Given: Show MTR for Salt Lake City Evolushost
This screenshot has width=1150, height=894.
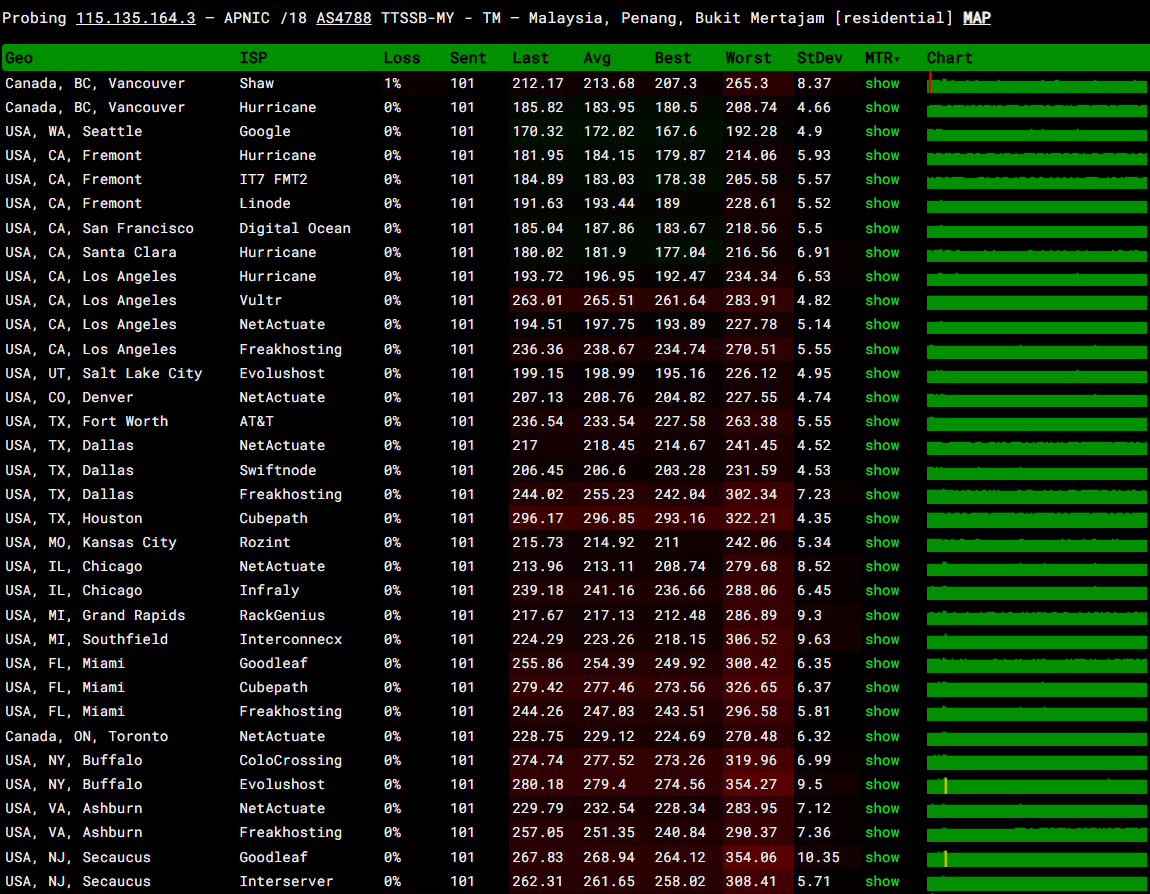Looking at the screenshot, I should pyautogui.click(x=882, y=374).
